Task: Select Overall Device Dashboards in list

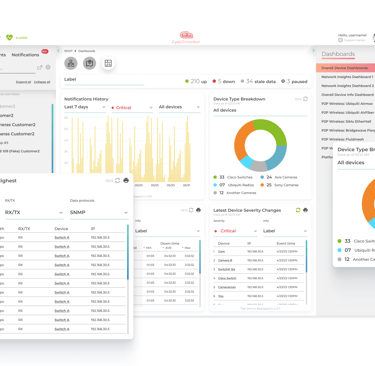Action: click(x=345, y=68)
